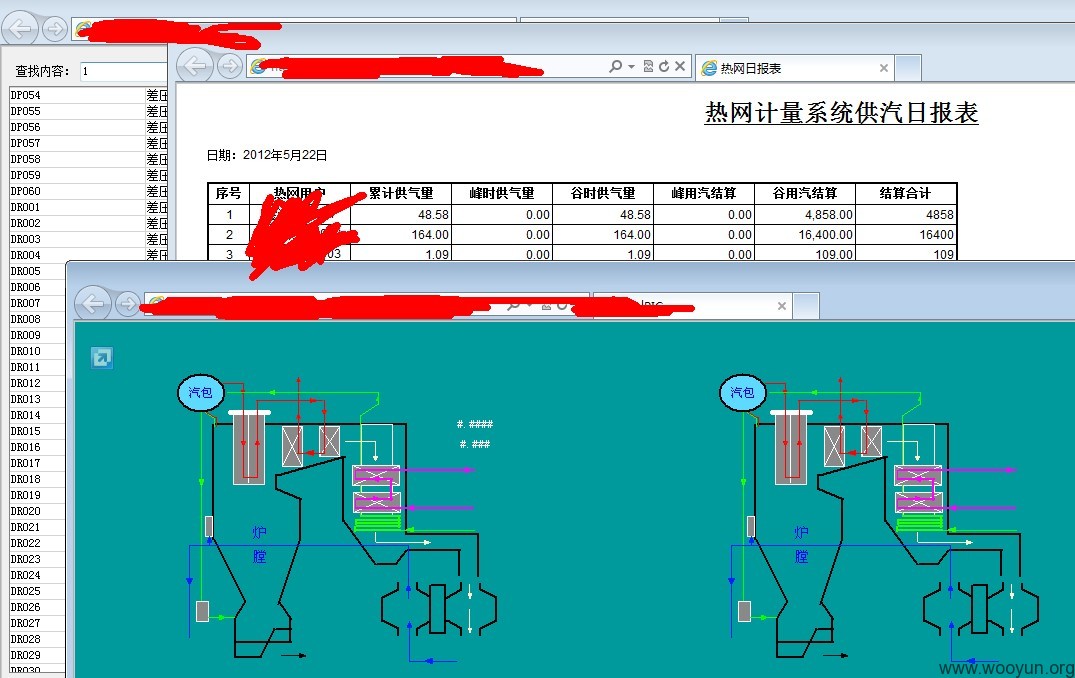The height and width of the screenshot is (678, 1075).
Task: Select DR001 row in the list
Action: click(88, 207)
